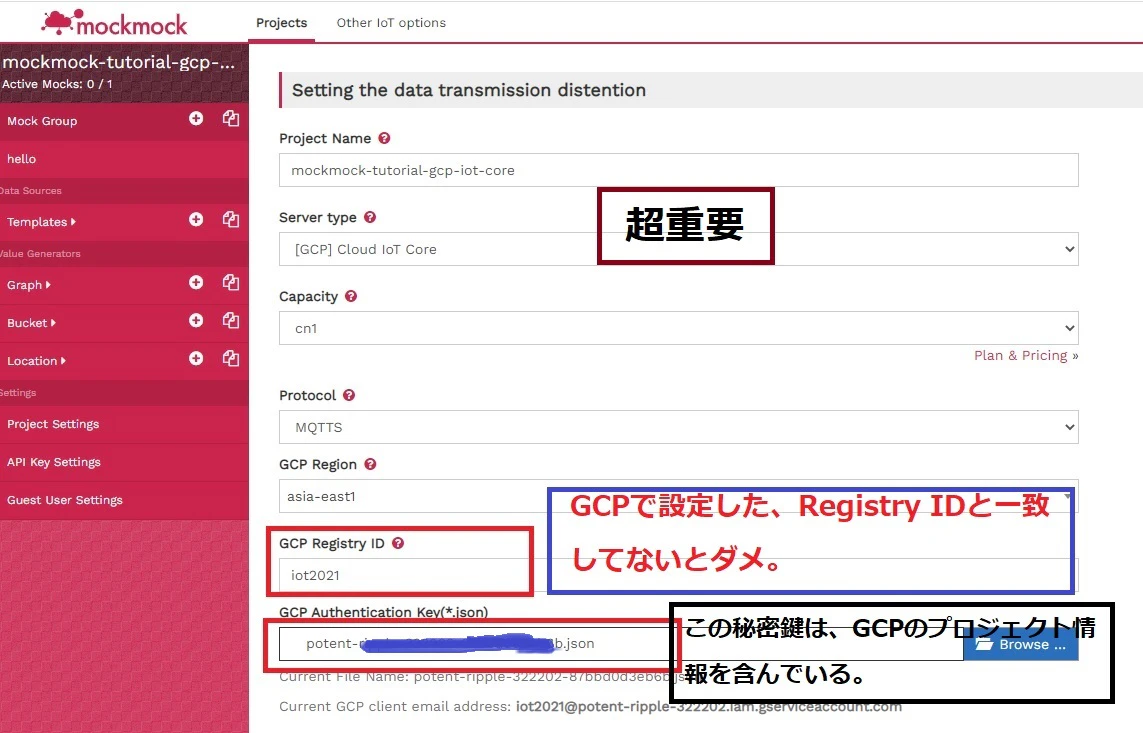Click the Project Name input field

click(679, 170)
